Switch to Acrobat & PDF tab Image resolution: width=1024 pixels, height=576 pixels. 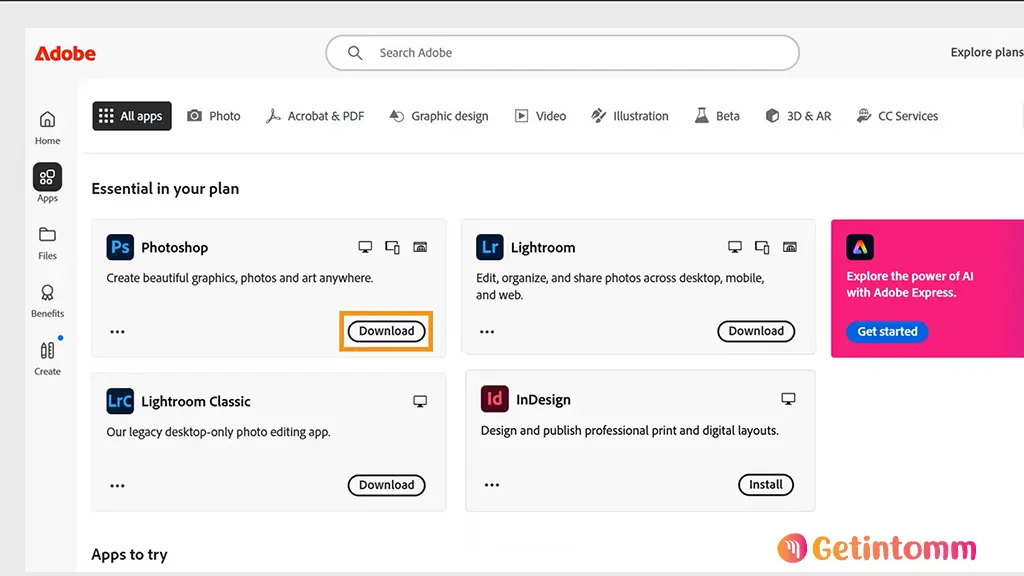point(315,116)
